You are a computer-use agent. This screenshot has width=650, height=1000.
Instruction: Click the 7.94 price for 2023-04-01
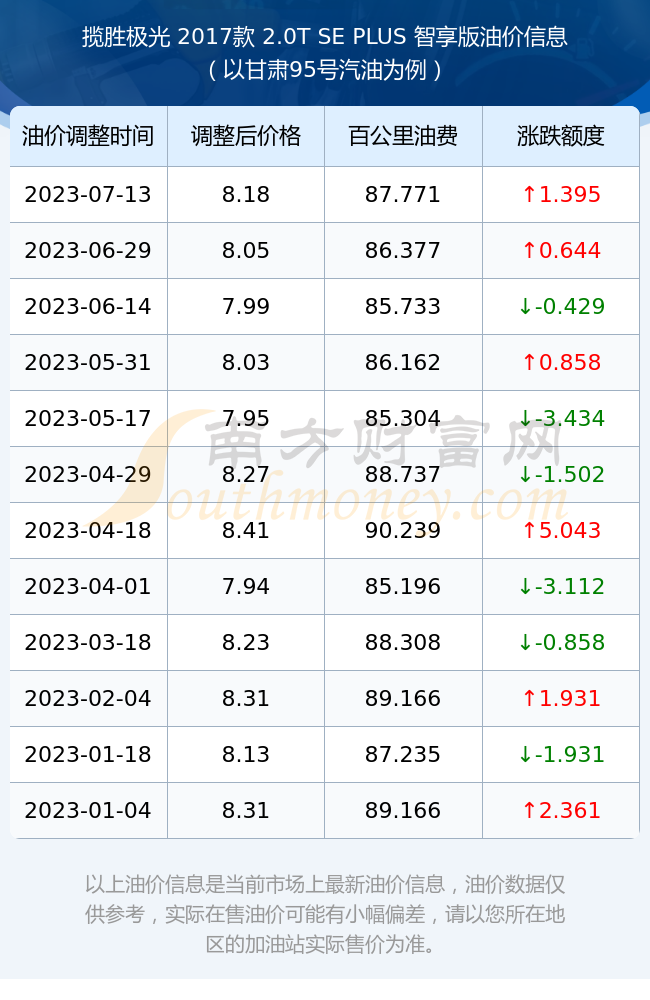click(x=246, y=586)
